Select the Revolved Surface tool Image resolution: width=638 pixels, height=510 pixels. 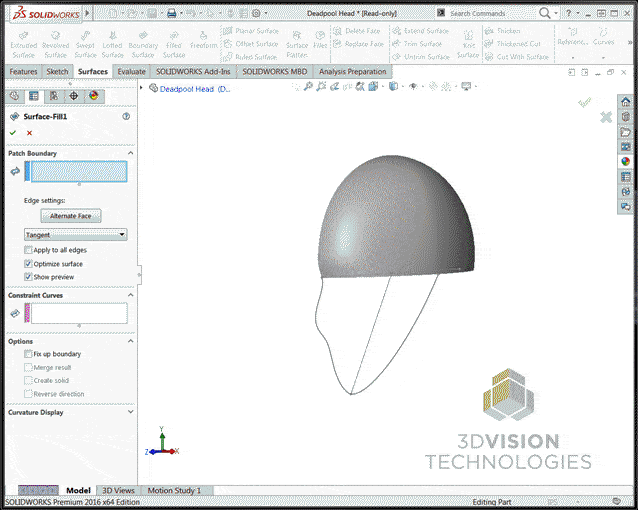[x=55, y=44]
